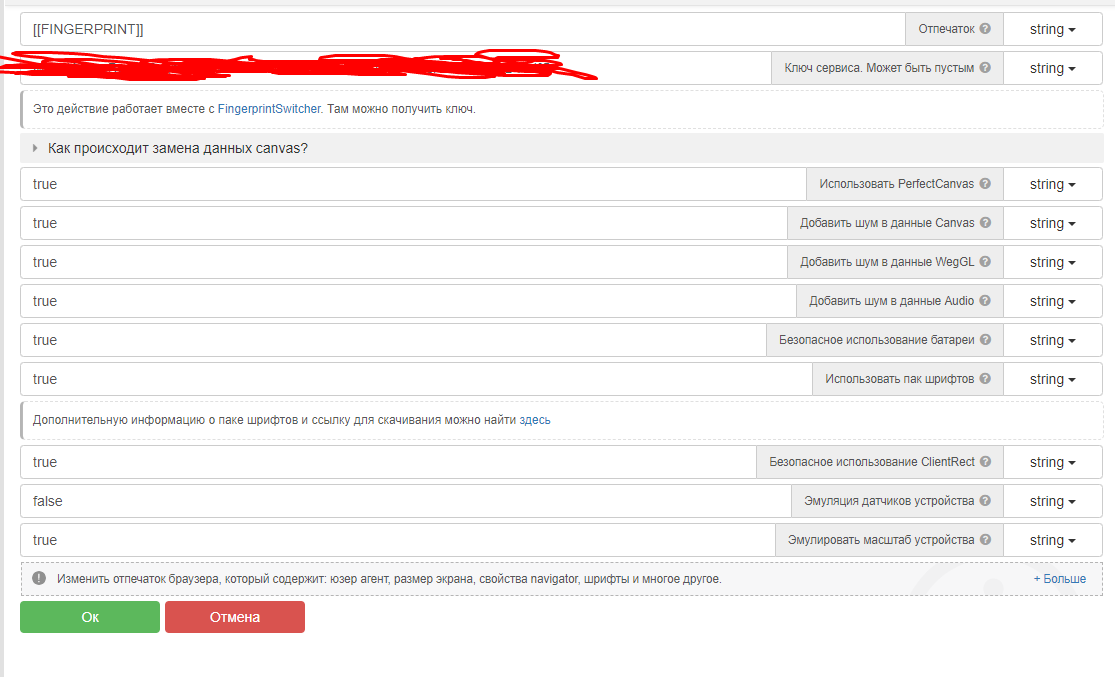
Task: Open string dropdown for Использовать пак шрифтов
Action: pos(1052,379)
